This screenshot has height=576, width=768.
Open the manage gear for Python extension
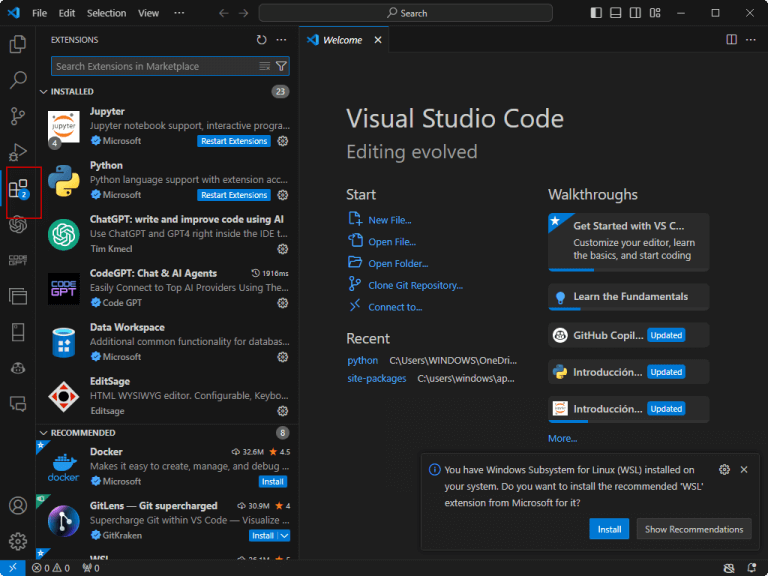coord(283,195)
